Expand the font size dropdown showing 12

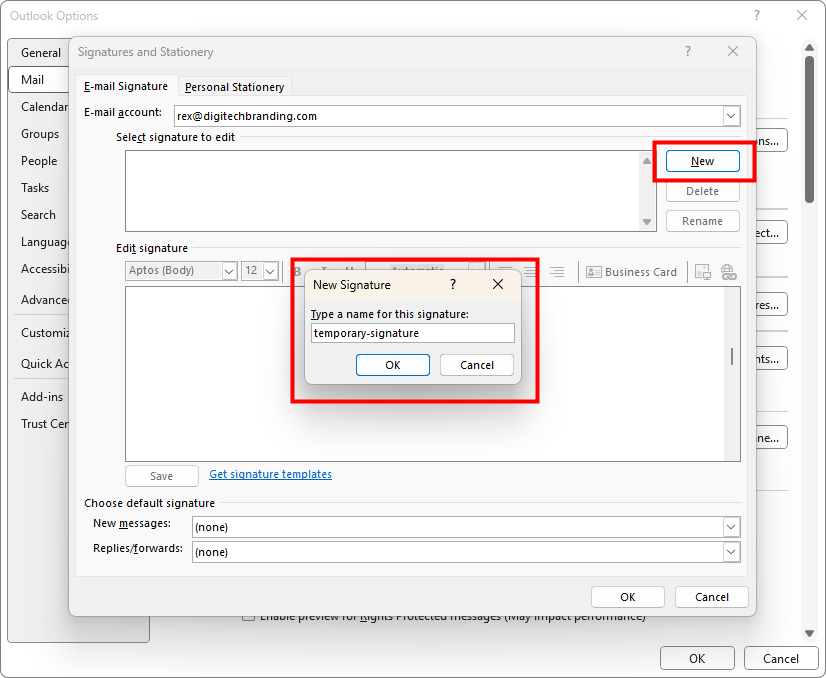coord(271,271)
